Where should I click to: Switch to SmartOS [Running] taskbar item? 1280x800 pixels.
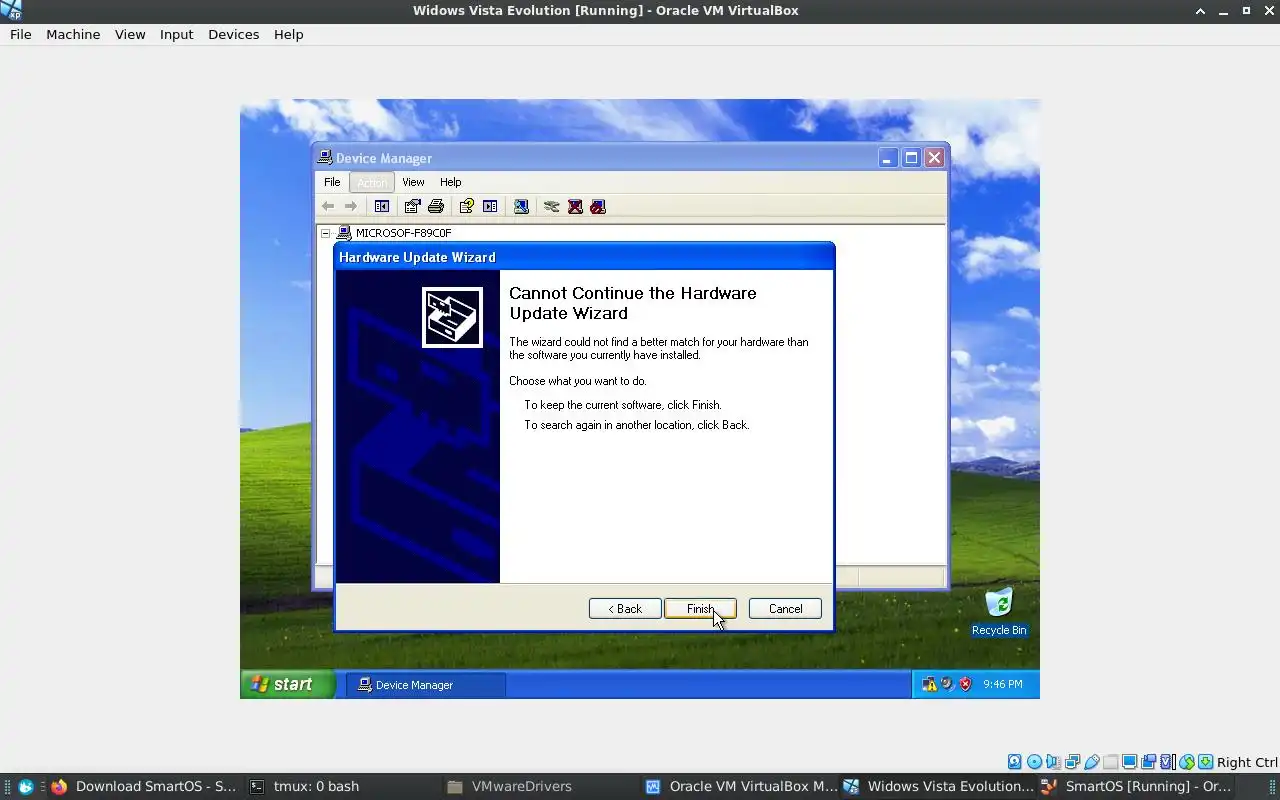1136,786
